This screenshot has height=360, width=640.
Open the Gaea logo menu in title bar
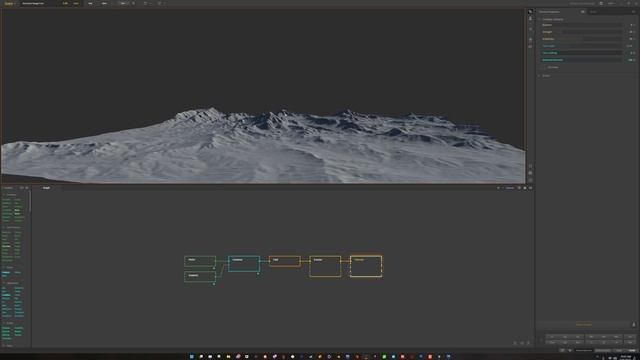click(9, 3)
